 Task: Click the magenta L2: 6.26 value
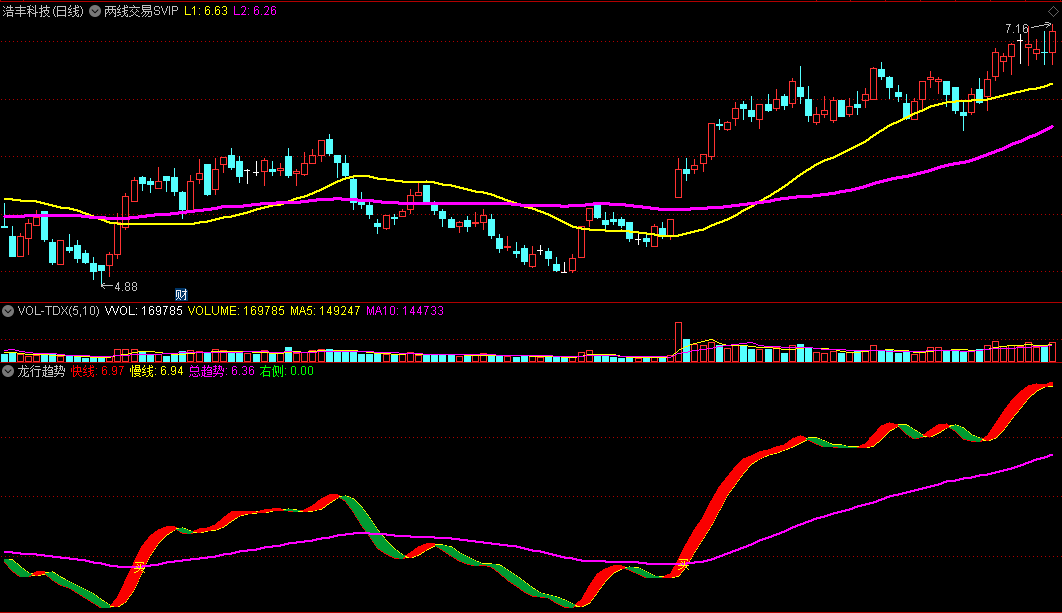255,11
